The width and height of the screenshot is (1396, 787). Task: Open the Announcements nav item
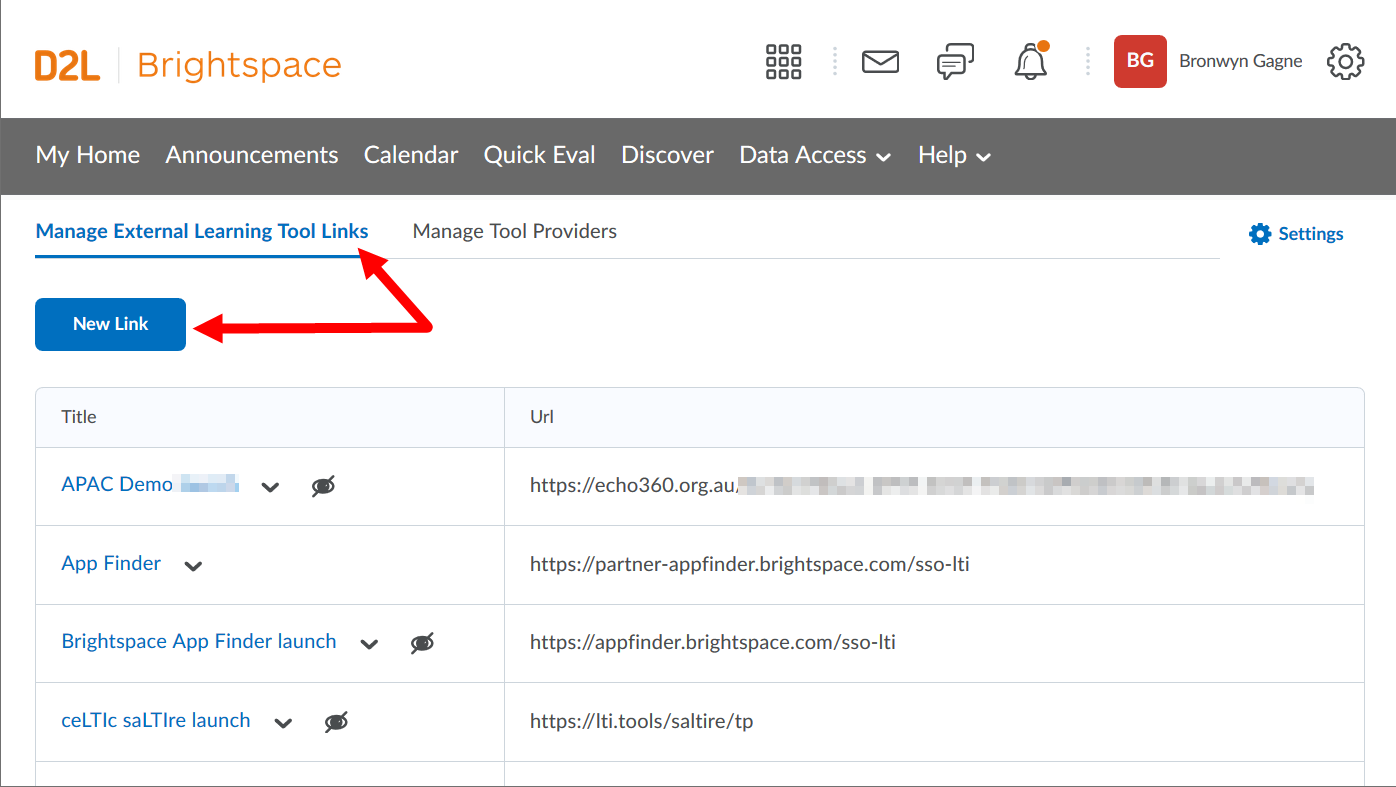pyautogui.click(x=252, y=155)
